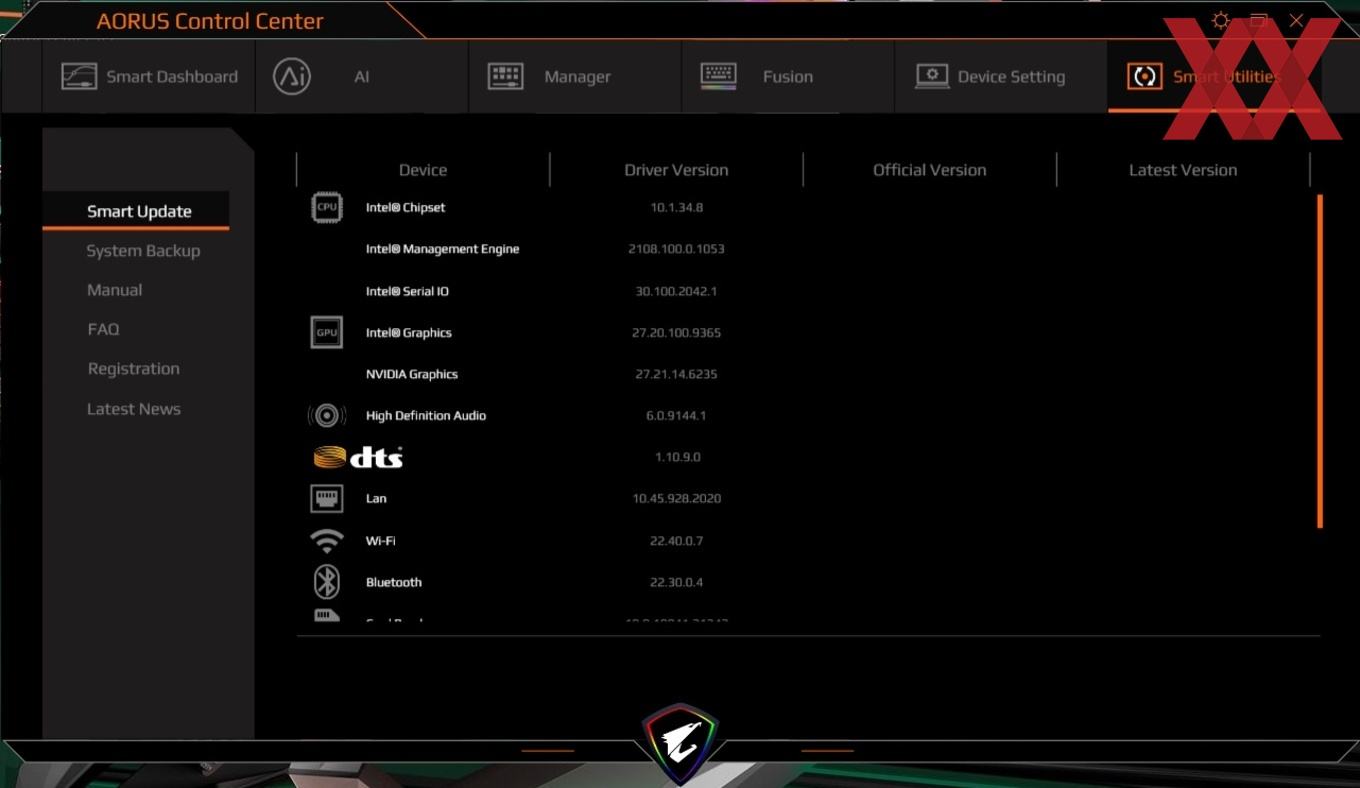Viewport: 1360px width, 788px height.
Task: Select the Lan device label
Action: [376, 498]
